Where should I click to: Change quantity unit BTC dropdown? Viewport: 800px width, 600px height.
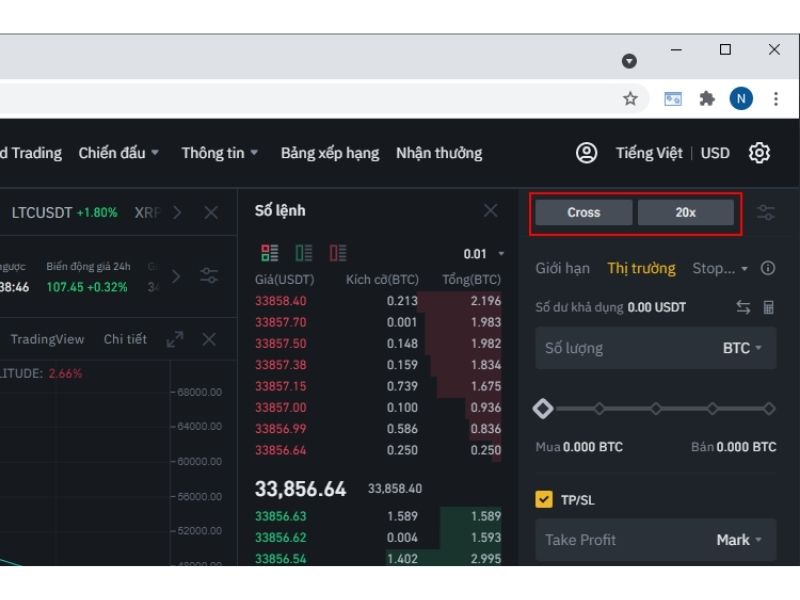[742, 348]
